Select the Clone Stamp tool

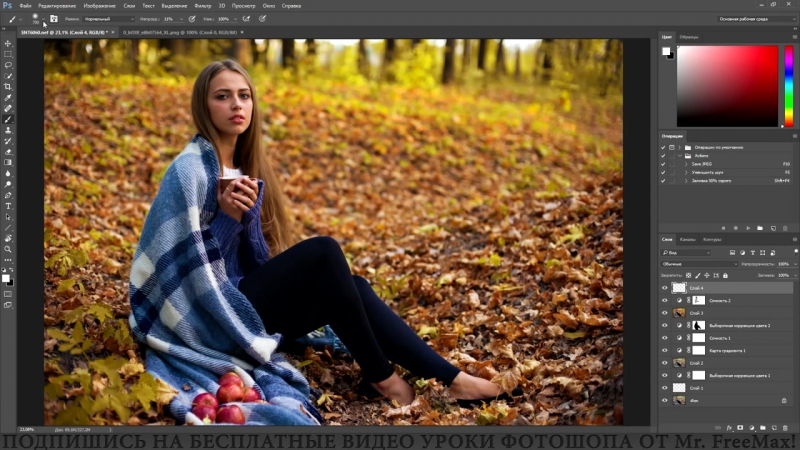pos(8,130)
